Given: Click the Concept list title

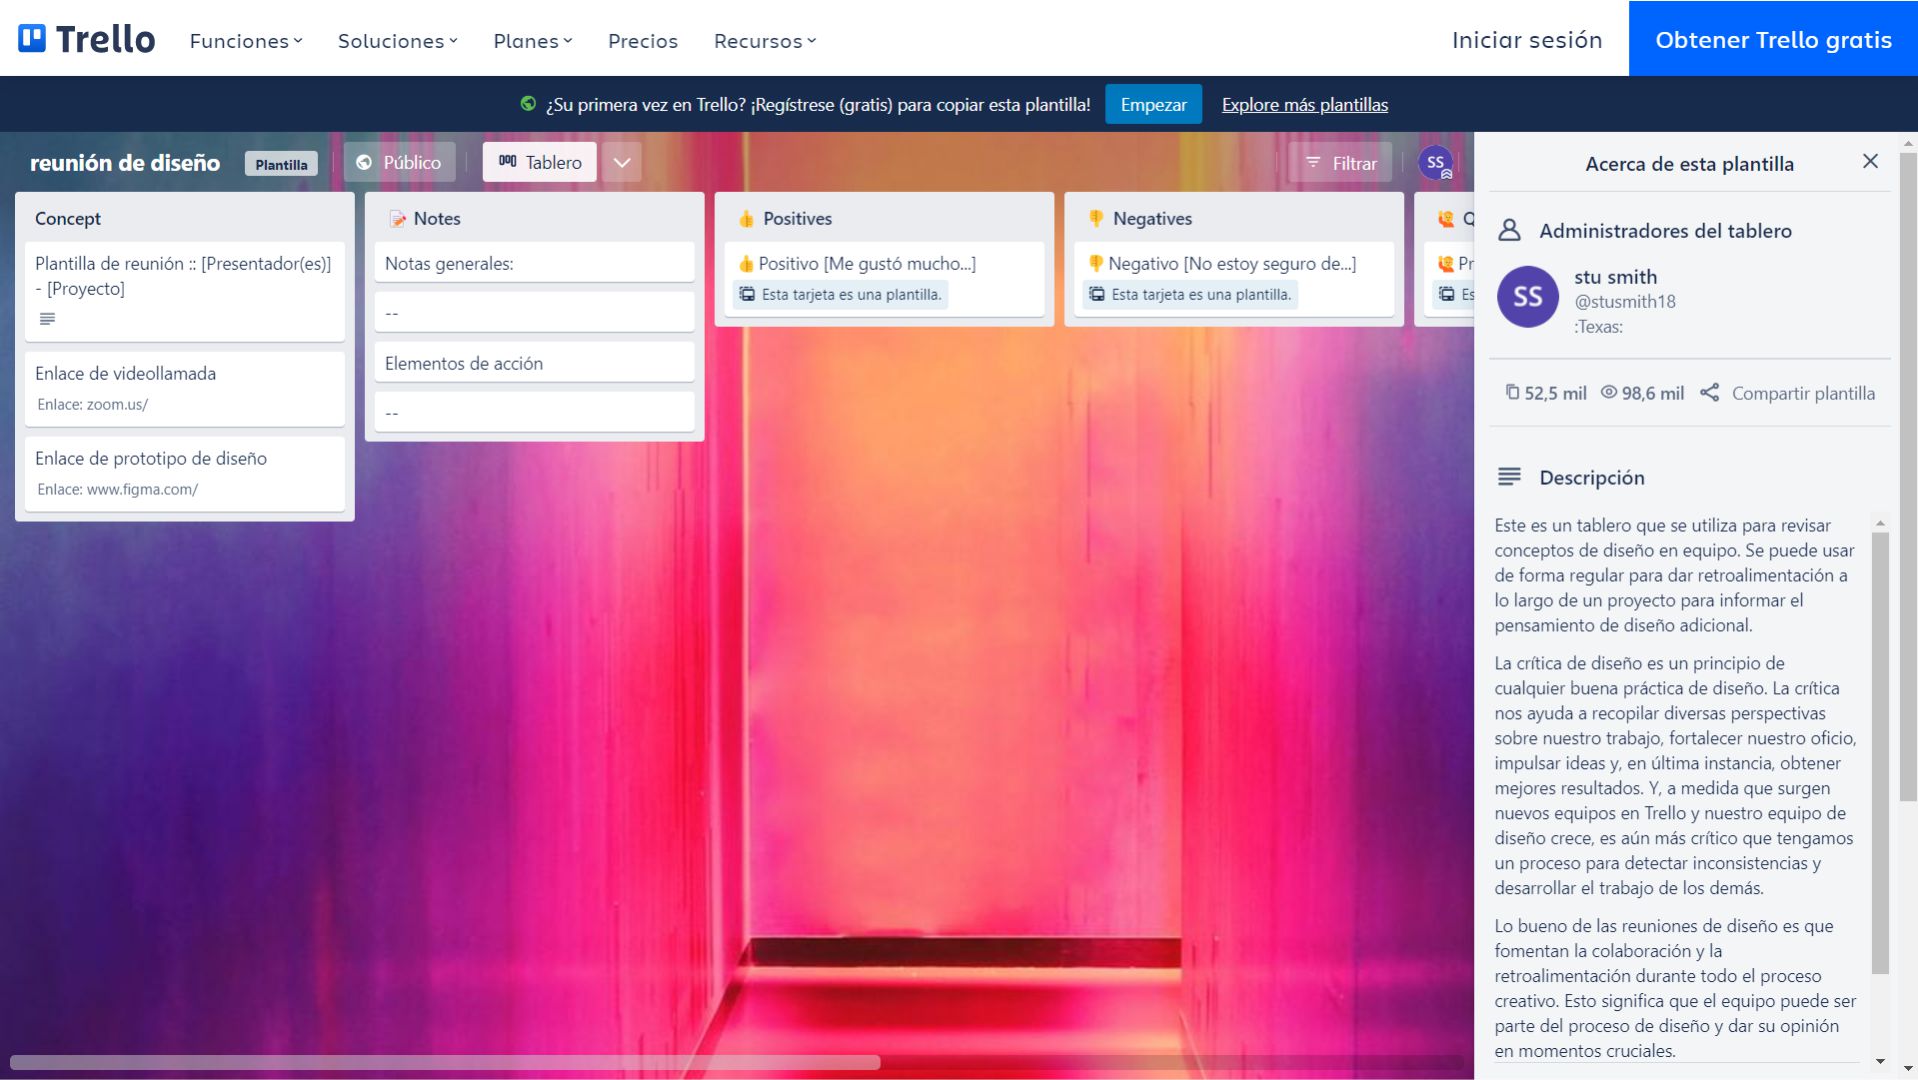Looking at the screenshot, I should click(68, 218).
